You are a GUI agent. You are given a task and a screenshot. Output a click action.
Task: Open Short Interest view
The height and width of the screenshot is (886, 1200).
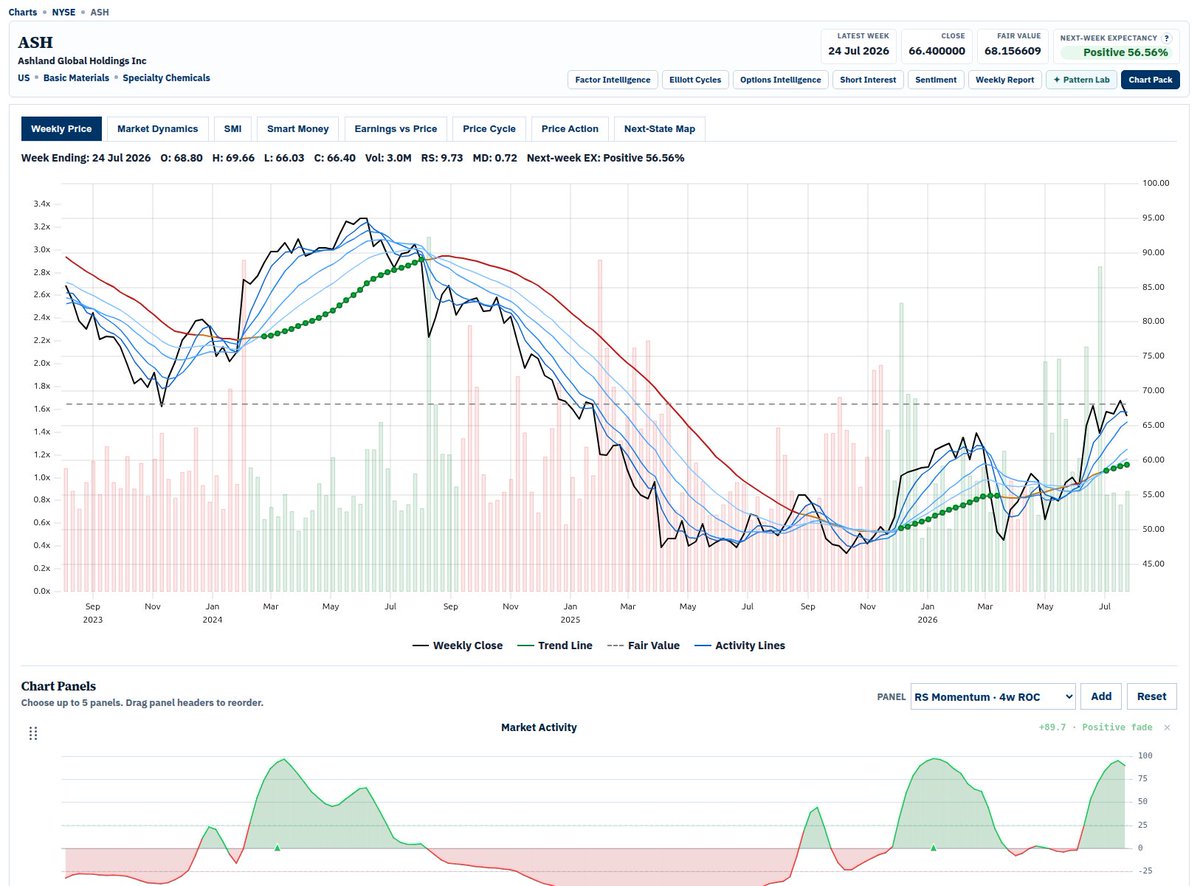tap(867, 80)
